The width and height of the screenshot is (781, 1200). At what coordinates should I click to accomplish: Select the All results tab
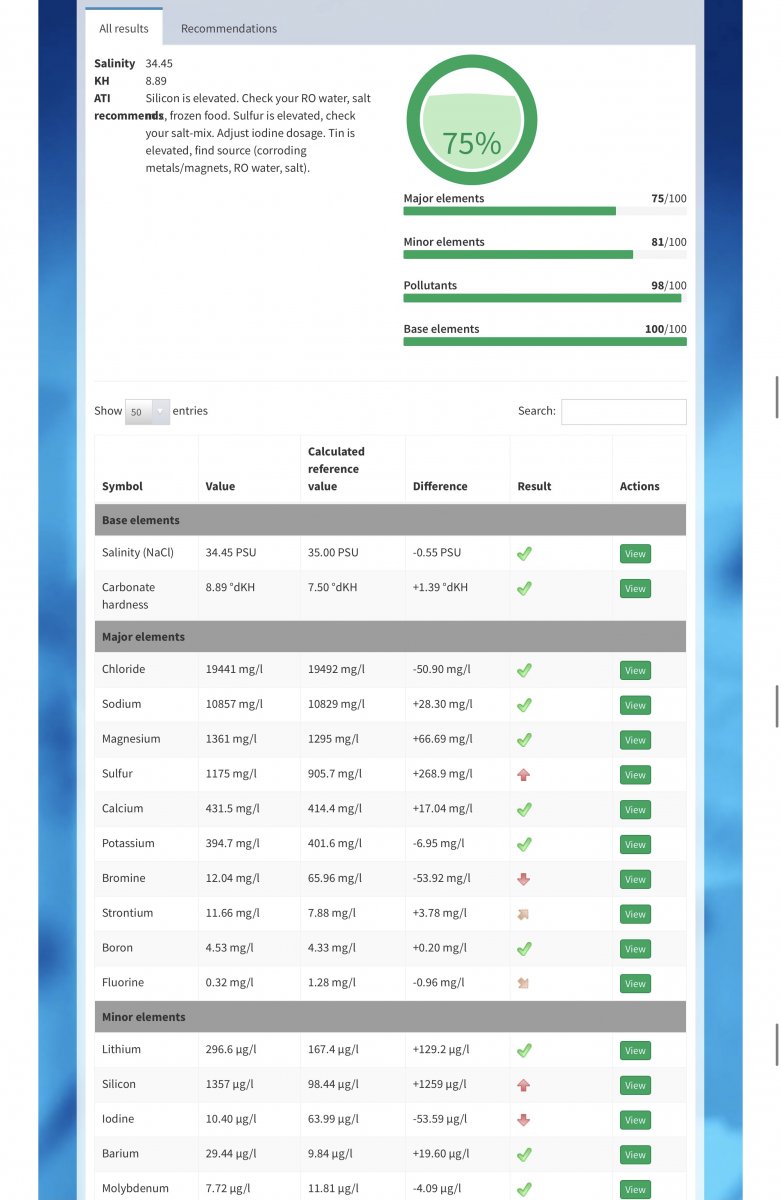click(124, 29)
